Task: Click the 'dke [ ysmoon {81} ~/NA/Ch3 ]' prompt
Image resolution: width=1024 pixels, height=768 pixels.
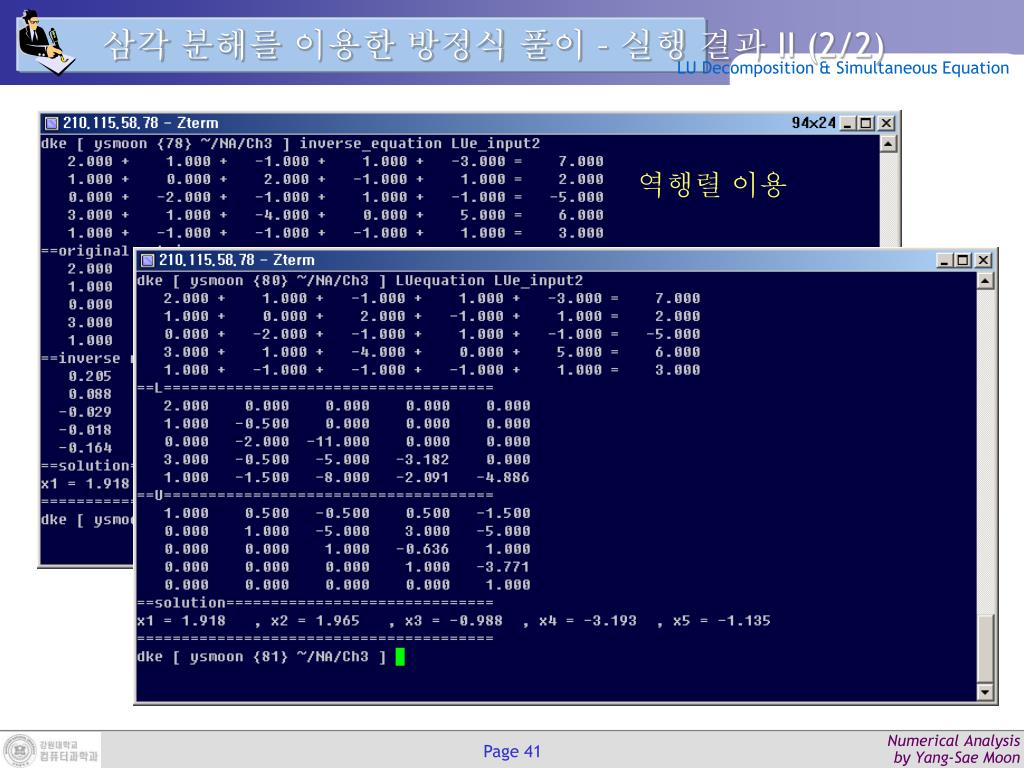Action: click(x=261, y=656)
